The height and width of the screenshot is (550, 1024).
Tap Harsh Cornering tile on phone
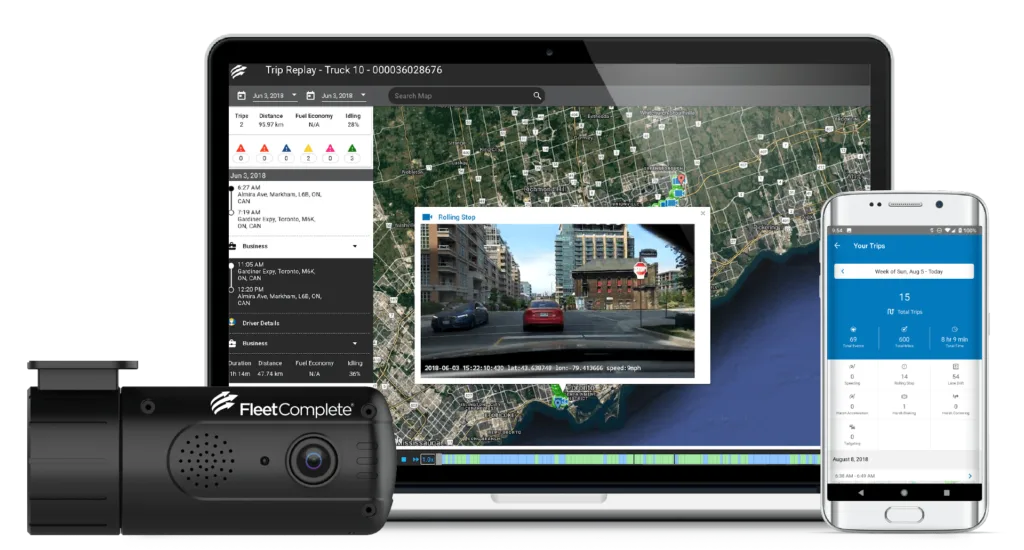955,404
